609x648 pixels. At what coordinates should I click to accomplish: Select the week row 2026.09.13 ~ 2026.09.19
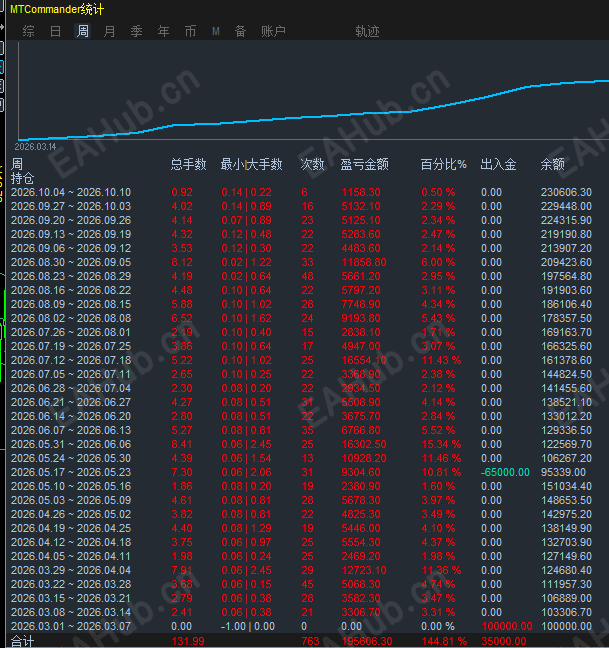point(301,234)
